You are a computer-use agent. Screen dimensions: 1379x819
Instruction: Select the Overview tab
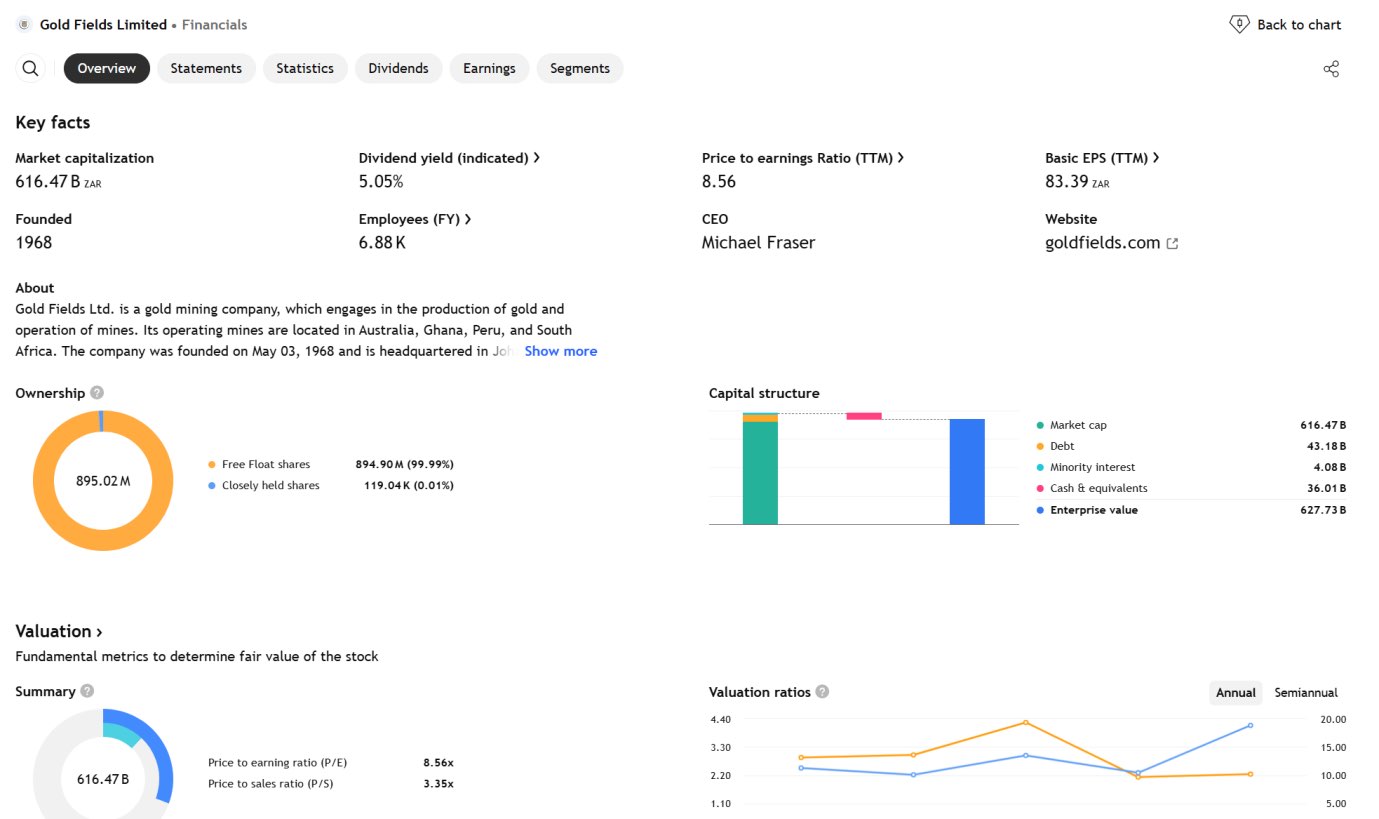click(107, 68)
